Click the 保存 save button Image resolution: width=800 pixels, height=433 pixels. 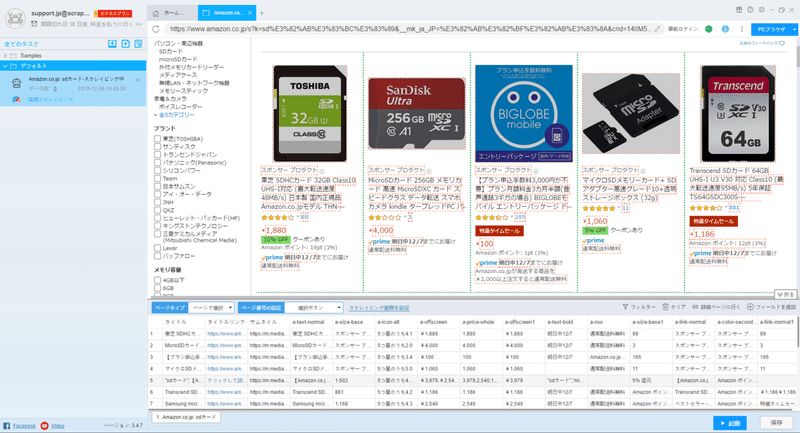point(777,423)
